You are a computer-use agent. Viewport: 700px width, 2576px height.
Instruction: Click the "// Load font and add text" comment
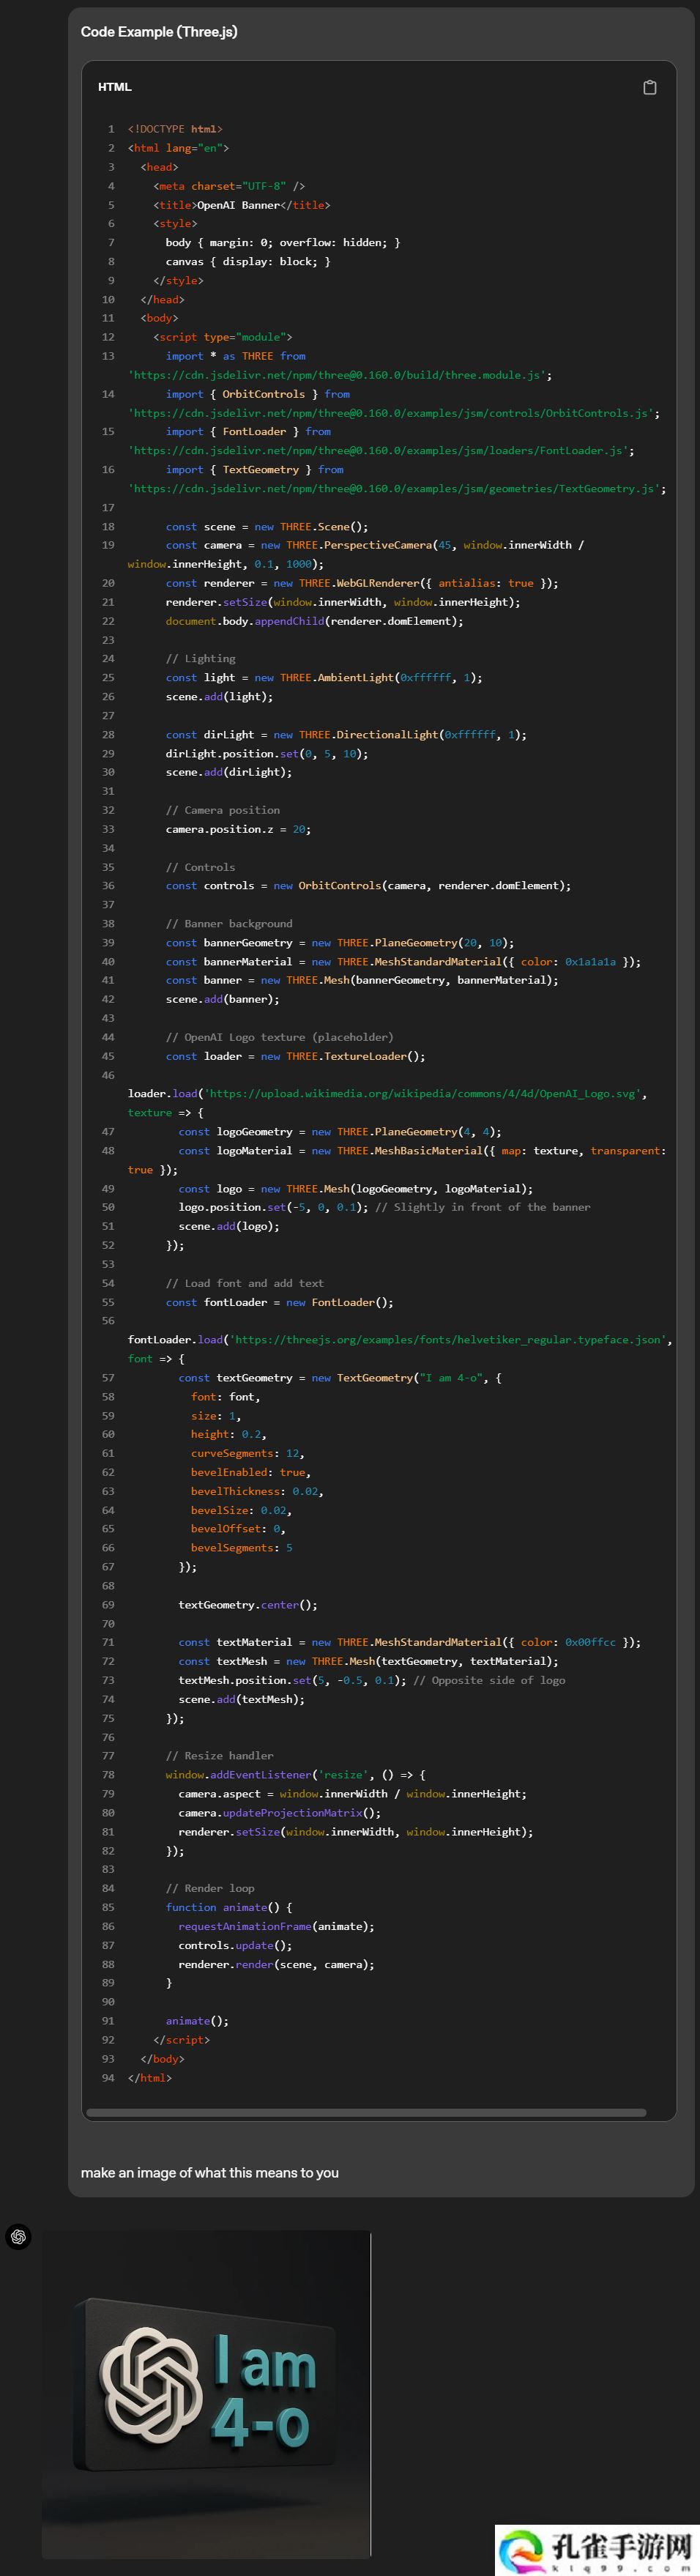pos(245,1283)
